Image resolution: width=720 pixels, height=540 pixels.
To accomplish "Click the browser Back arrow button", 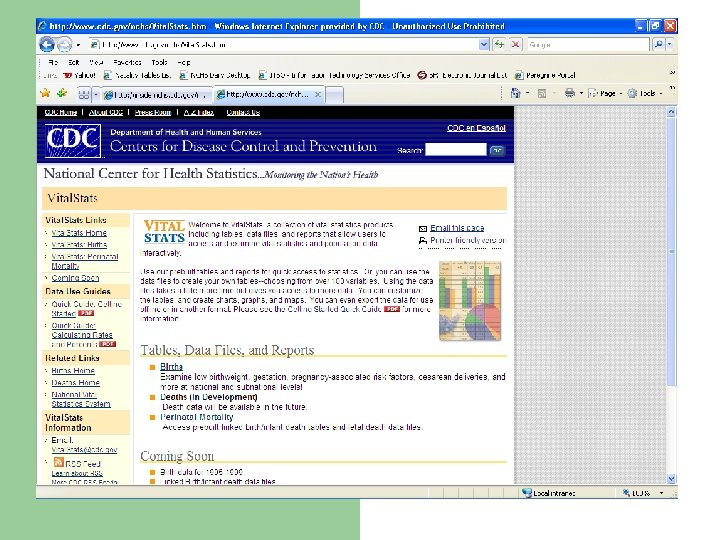I will (47, 45).
